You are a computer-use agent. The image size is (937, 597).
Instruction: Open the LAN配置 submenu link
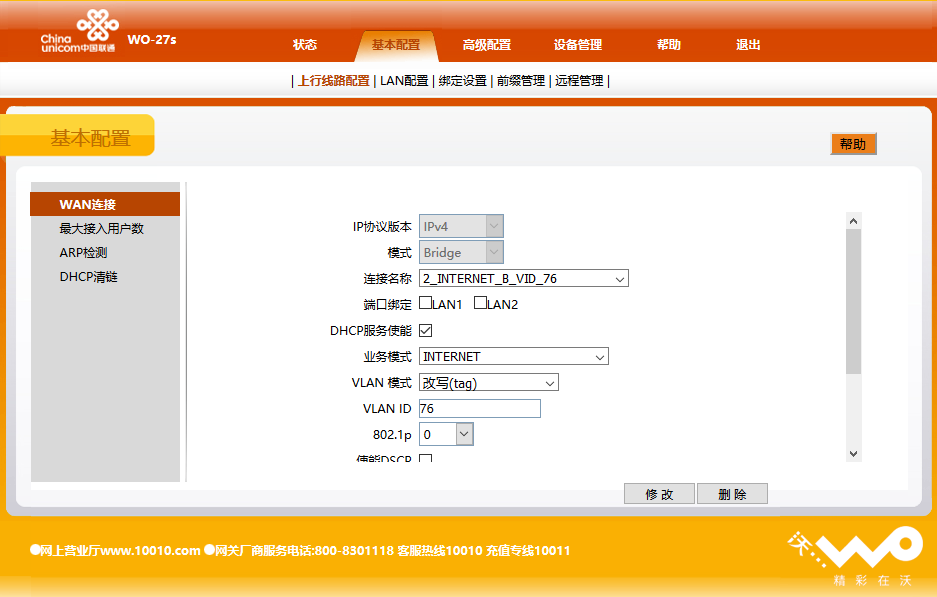[x=404, y=81]
